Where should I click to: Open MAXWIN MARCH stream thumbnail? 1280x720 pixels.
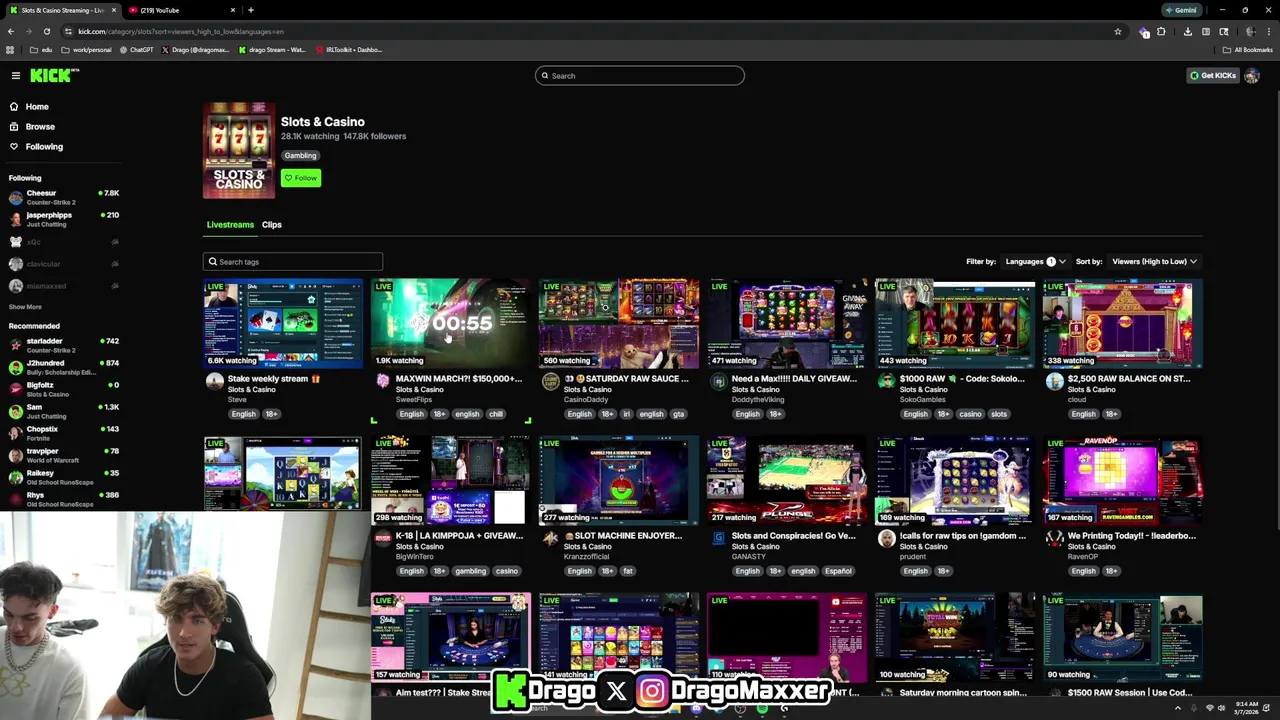tap(451, 324)
